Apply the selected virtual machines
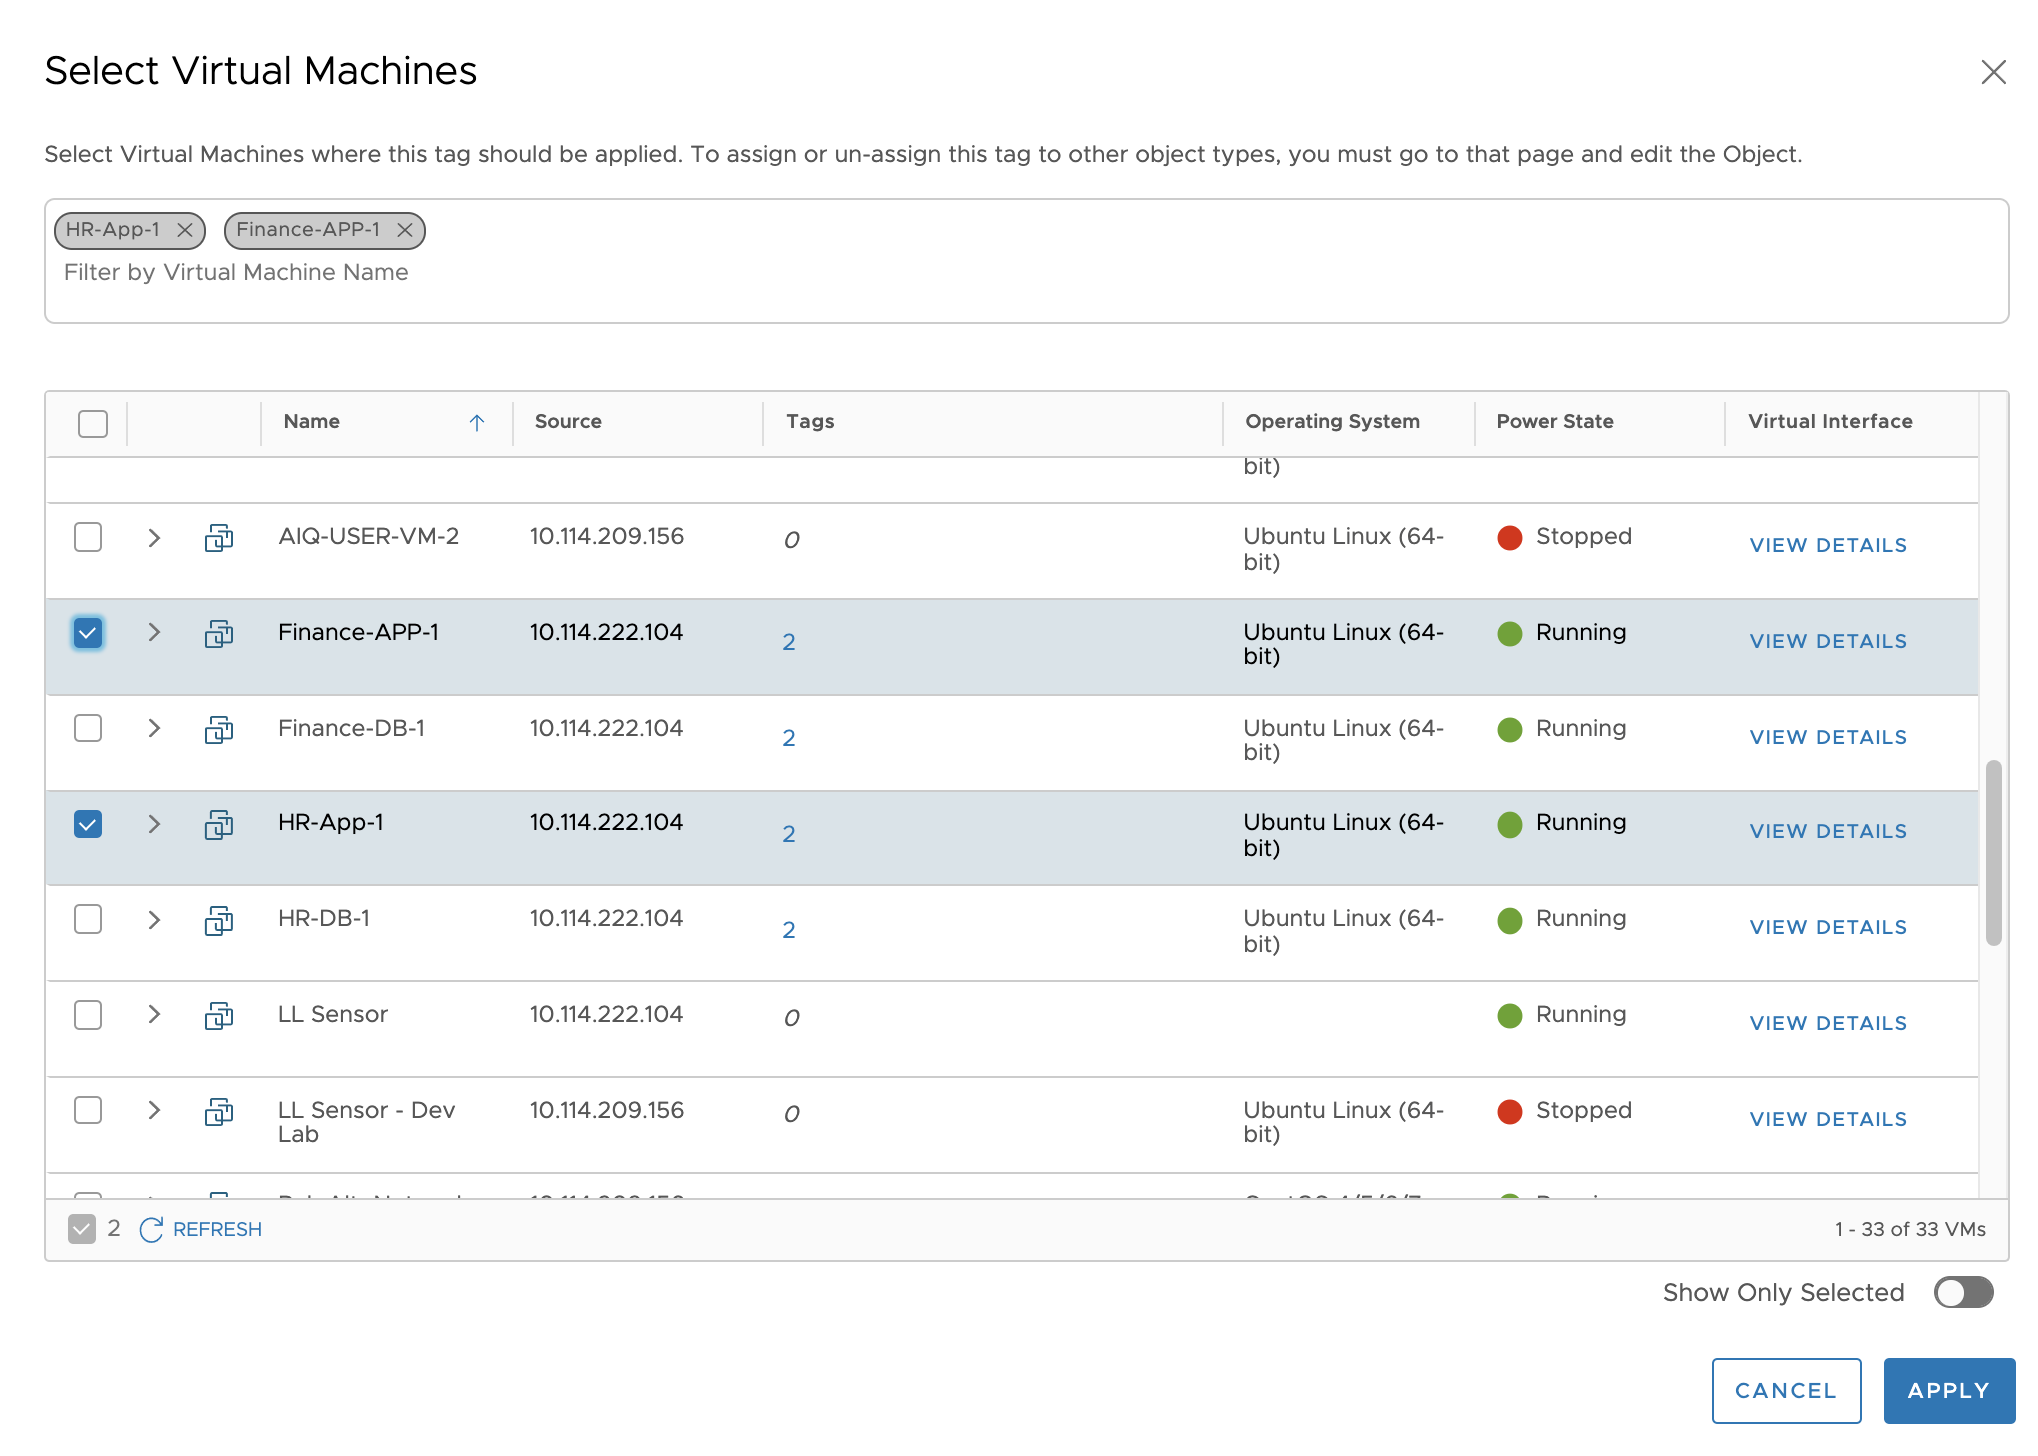 1949,1390
